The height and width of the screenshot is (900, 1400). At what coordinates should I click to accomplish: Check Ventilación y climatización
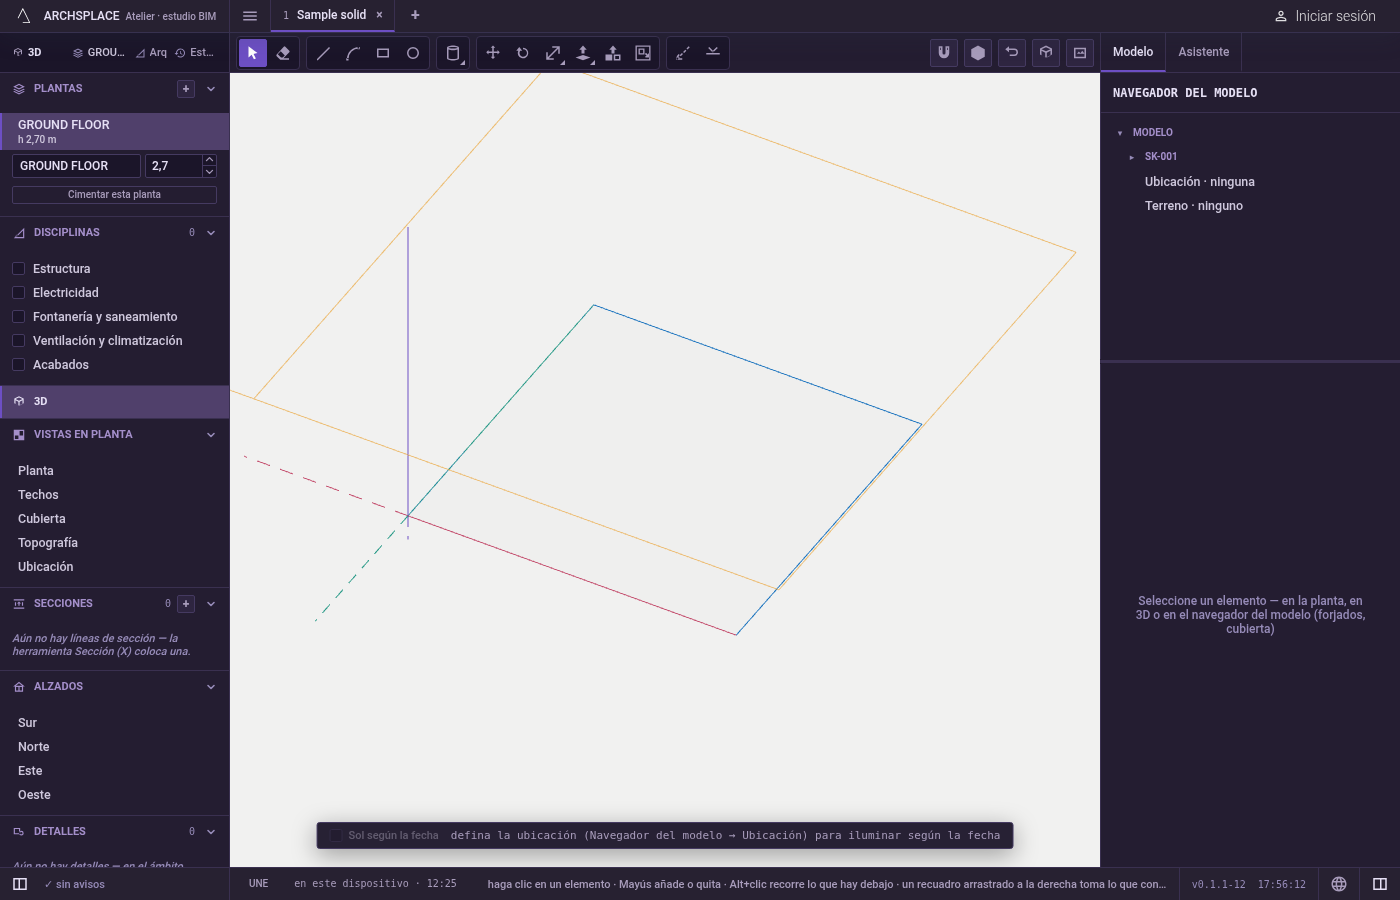[x=18, y=341]
